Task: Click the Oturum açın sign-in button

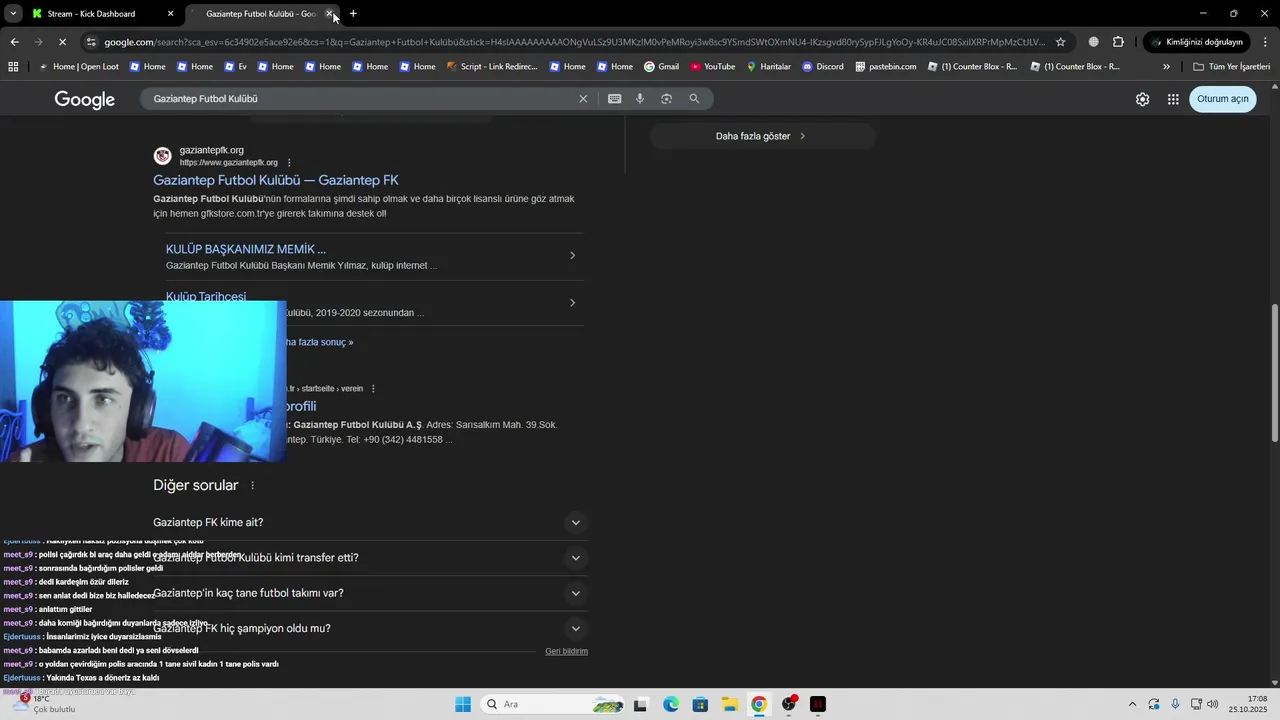Action: click(1222, 99)
